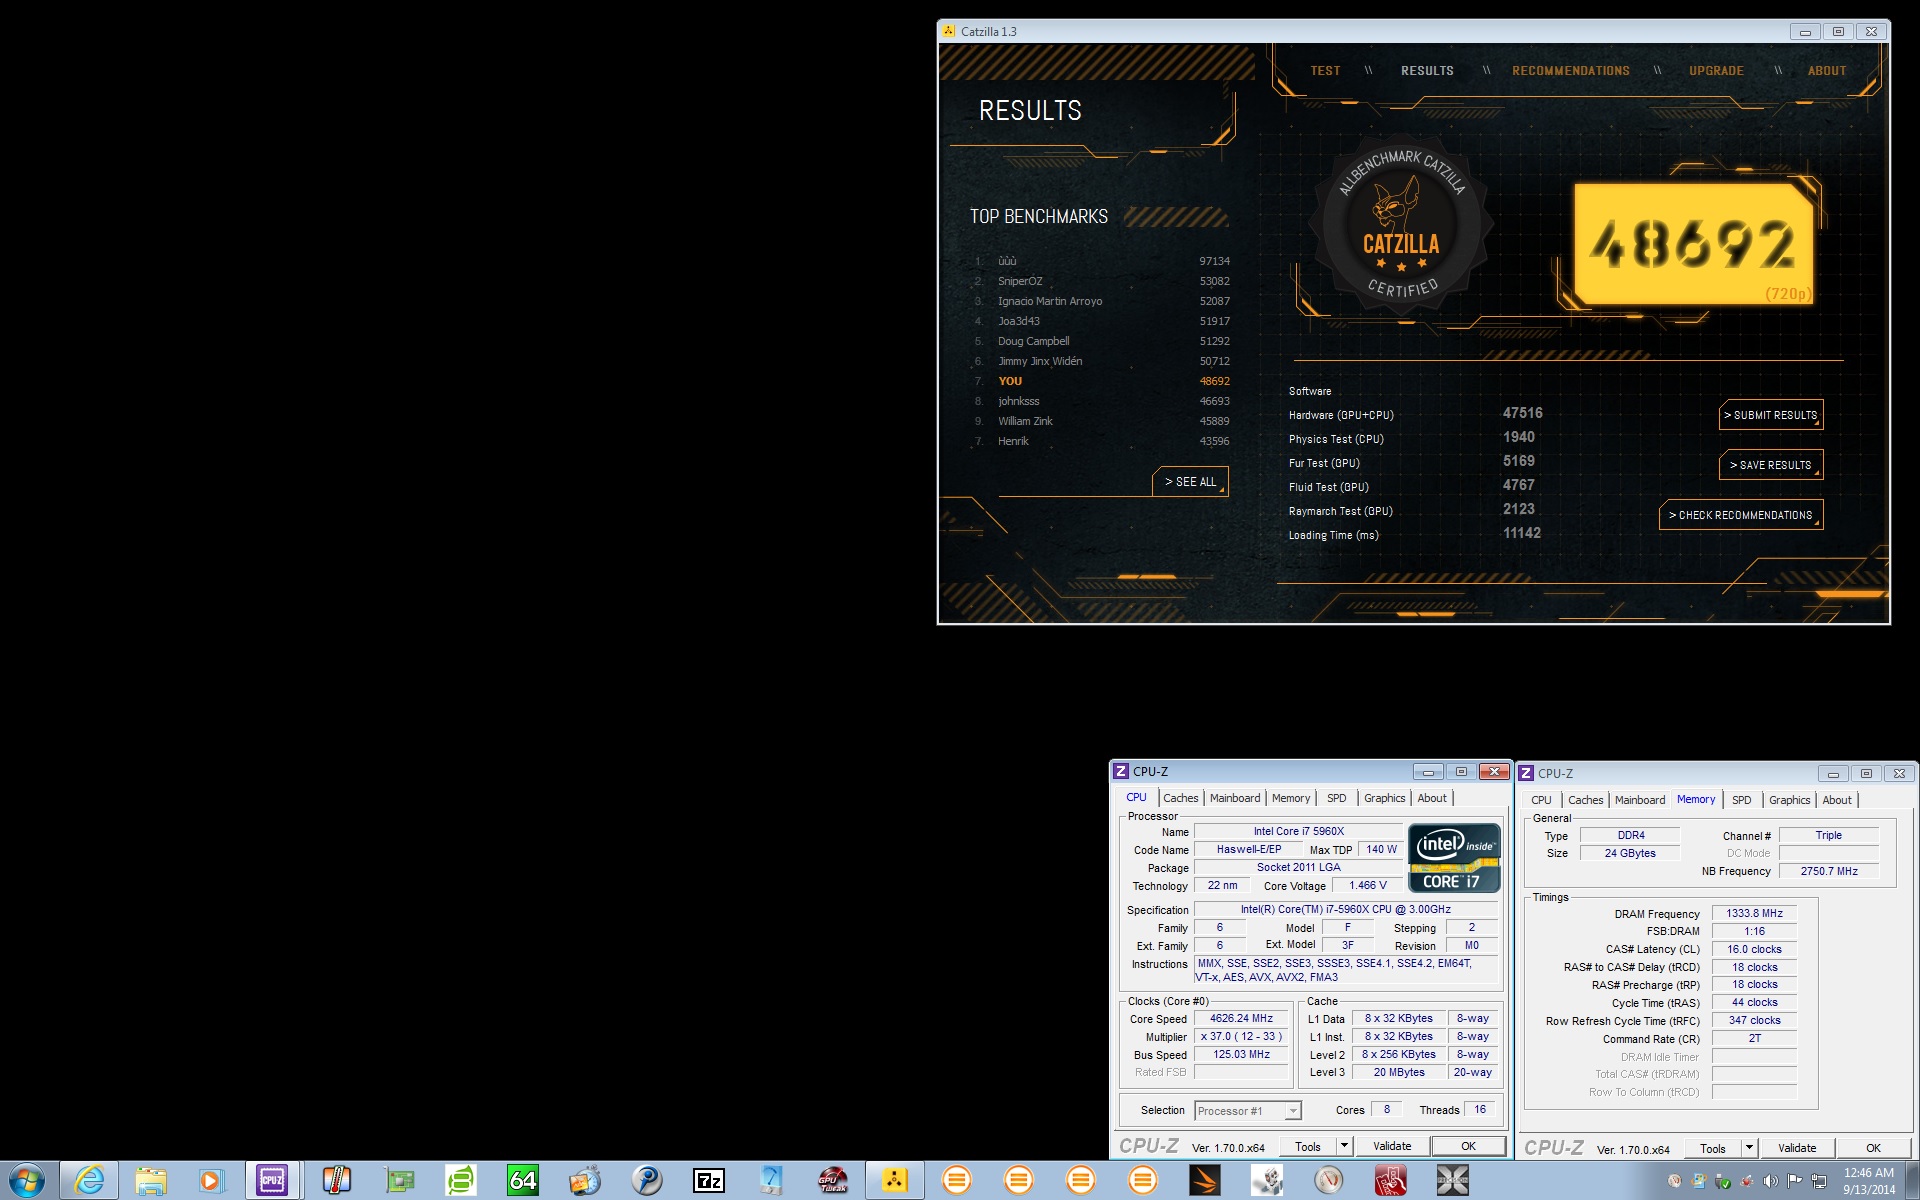The image size is (1920, 1200).
Task: Click CHECK RECOMMENDATIONS button
Action: [1741, 515]
